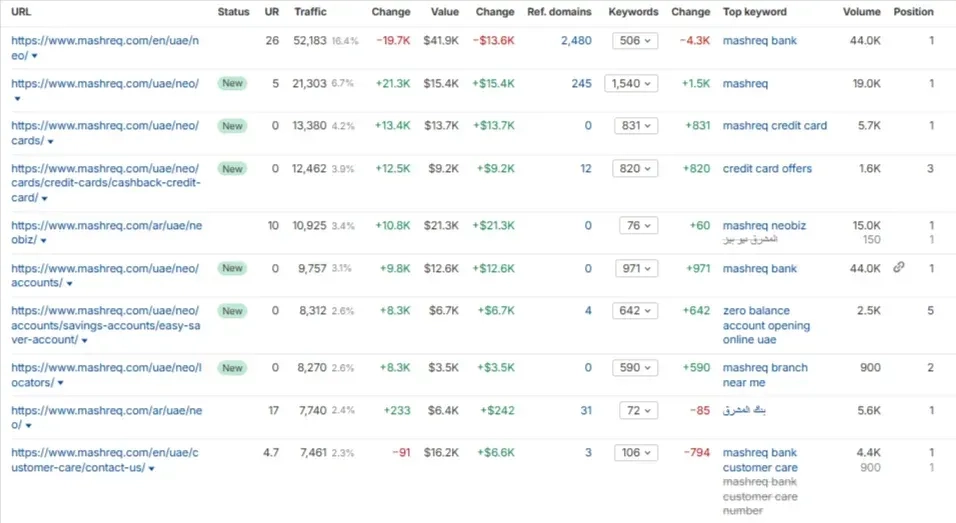Click the traffic value 52,183
Screen dimensions: 956x523
310,41
